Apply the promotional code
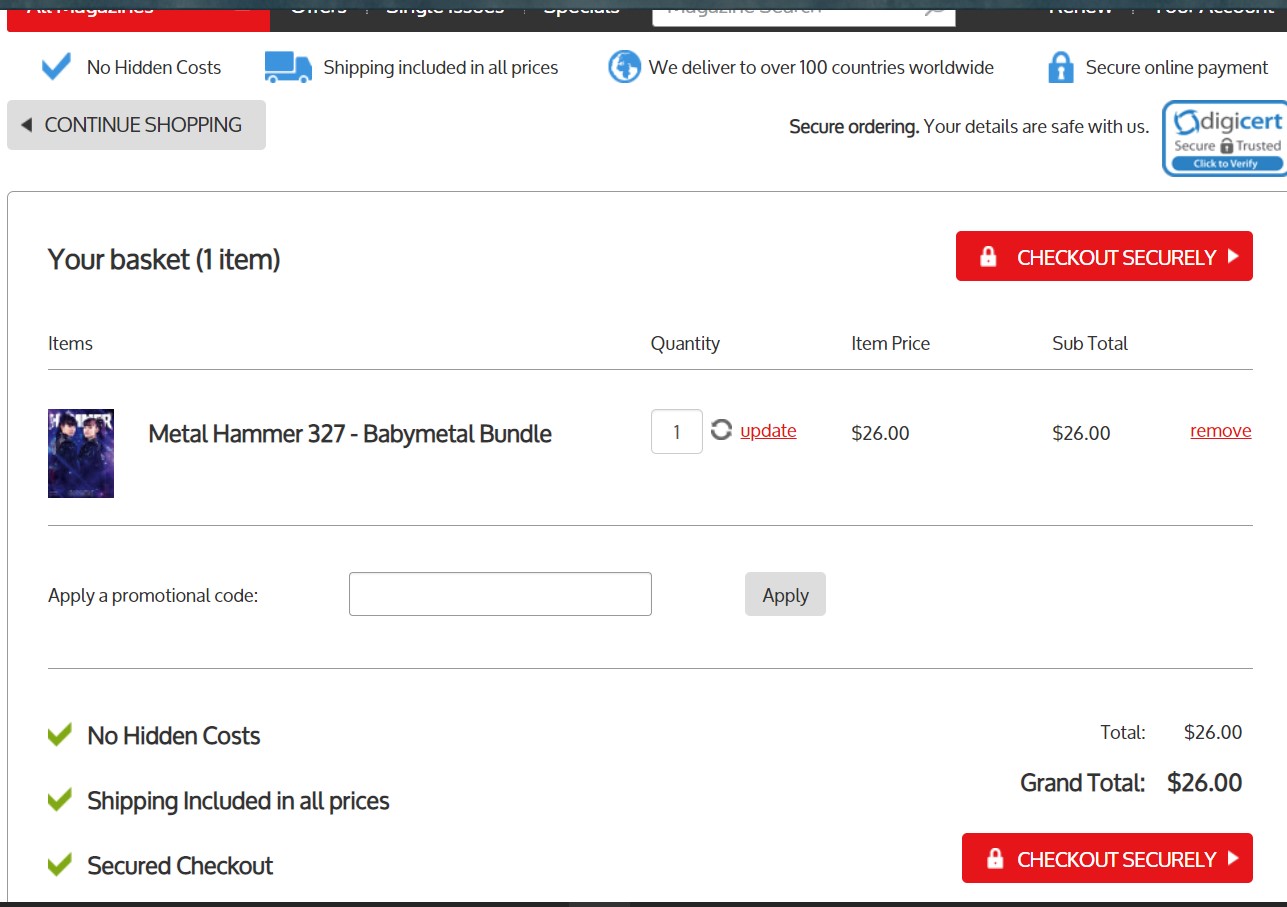This screenshot has height=907, width=1287. click(x=785, y=594)
